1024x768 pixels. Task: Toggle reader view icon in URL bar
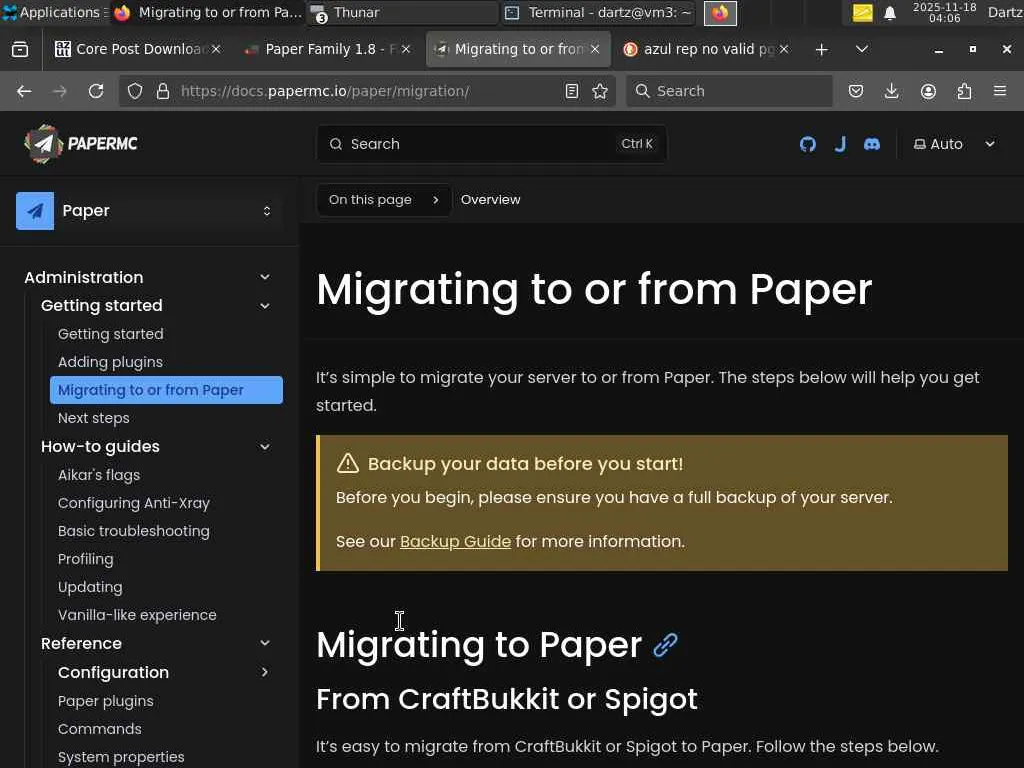(x=571, y=91)
